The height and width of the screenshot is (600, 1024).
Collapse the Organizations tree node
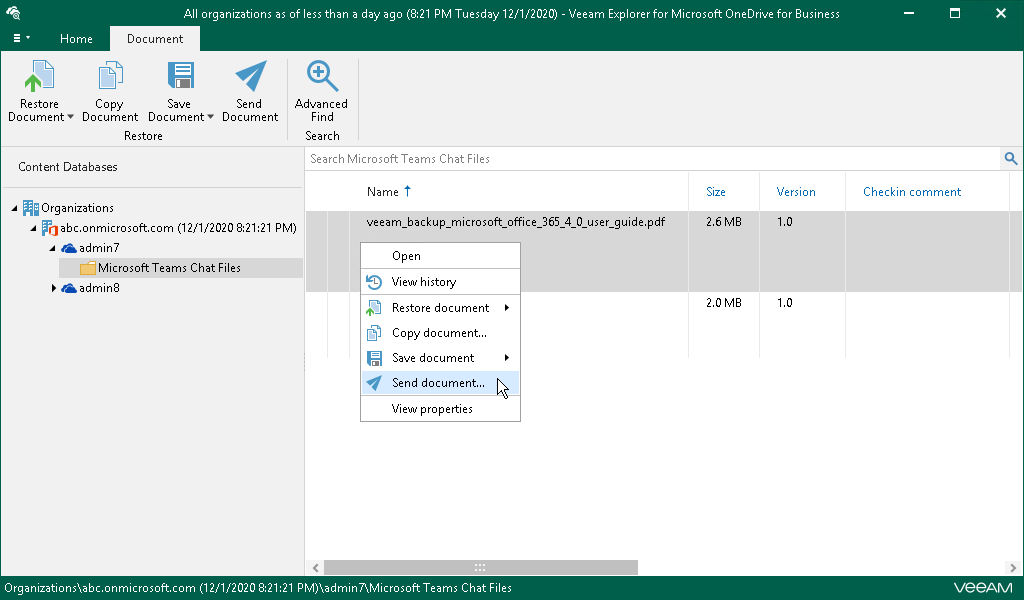pos(14,208)
